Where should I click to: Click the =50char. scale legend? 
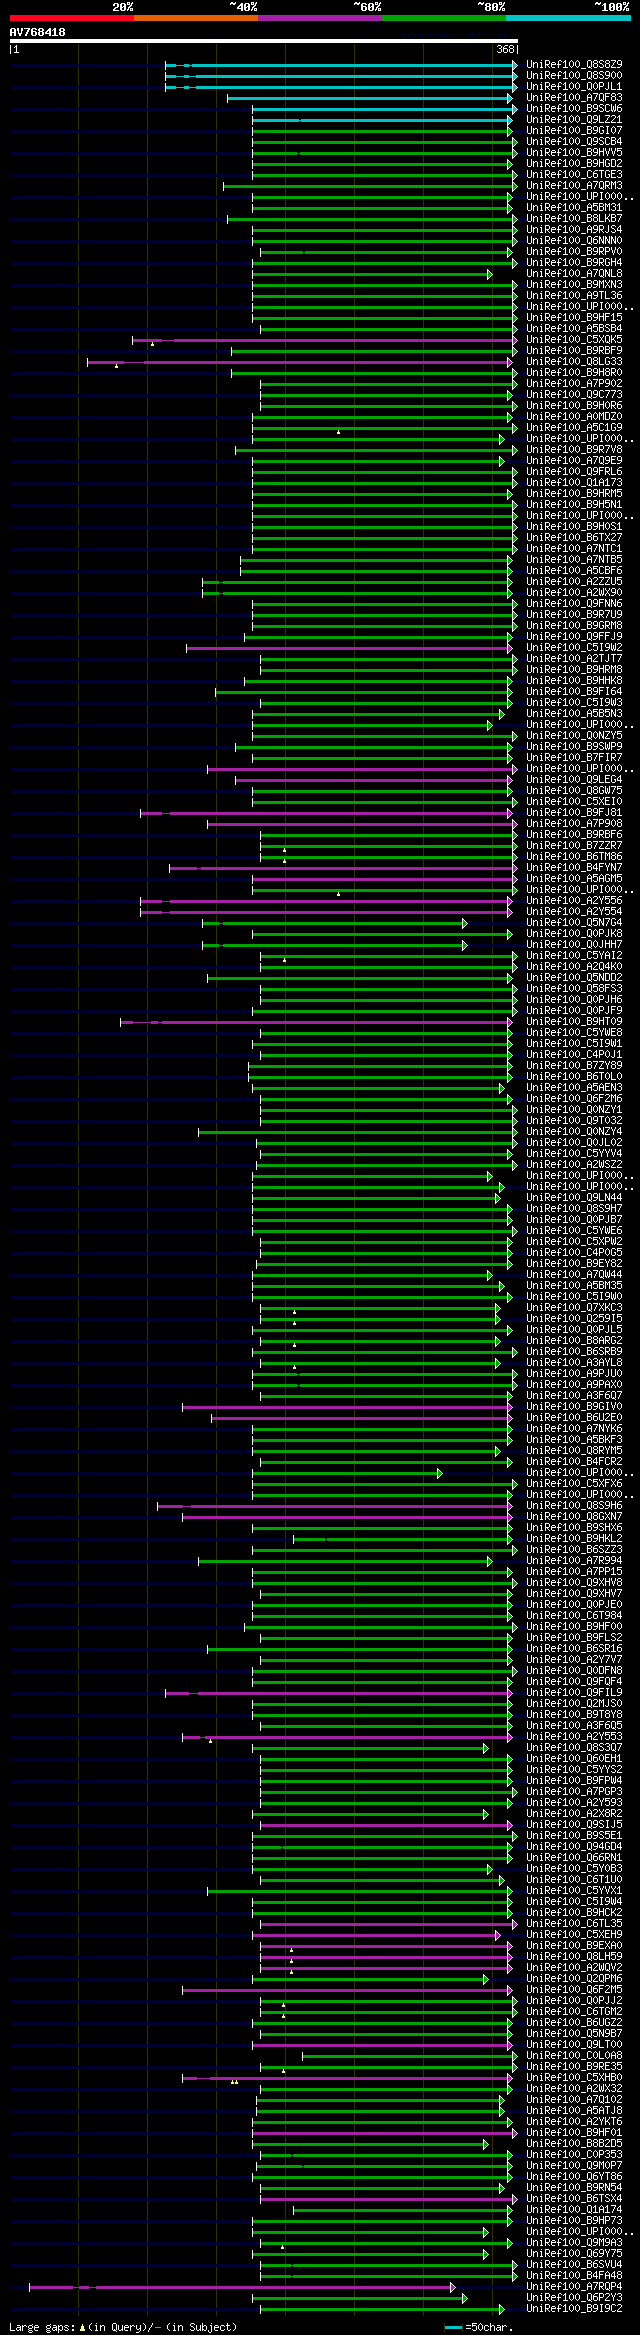[x=482, y=2327]
